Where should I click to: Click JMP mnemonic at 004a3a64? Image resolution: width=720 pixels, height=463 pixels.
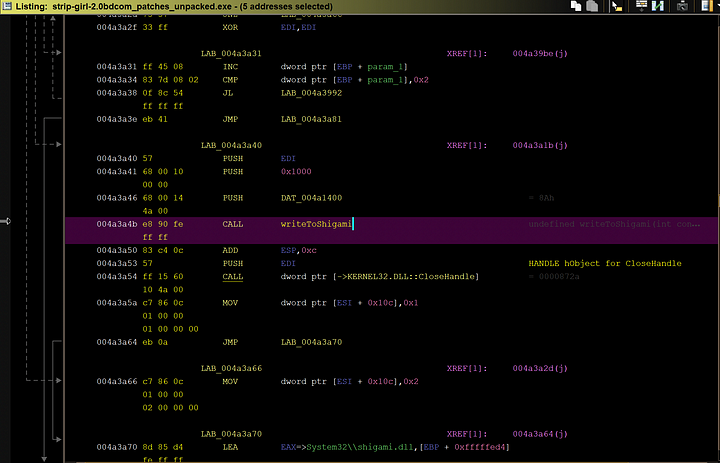230,343
